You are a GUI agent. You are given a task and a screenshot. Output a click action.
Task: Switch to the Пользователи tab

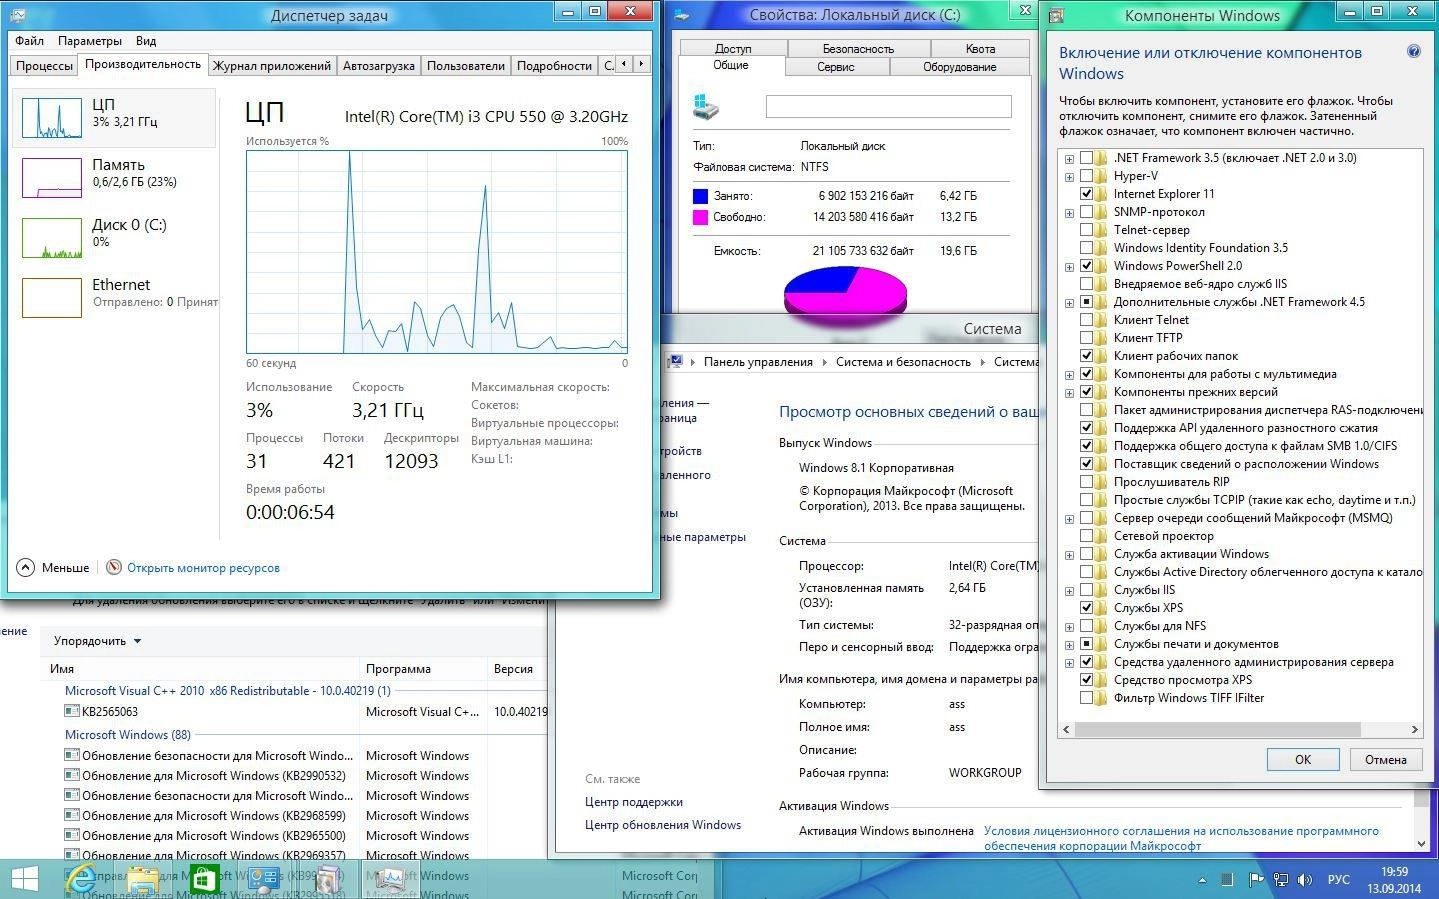tap(465, 65)
